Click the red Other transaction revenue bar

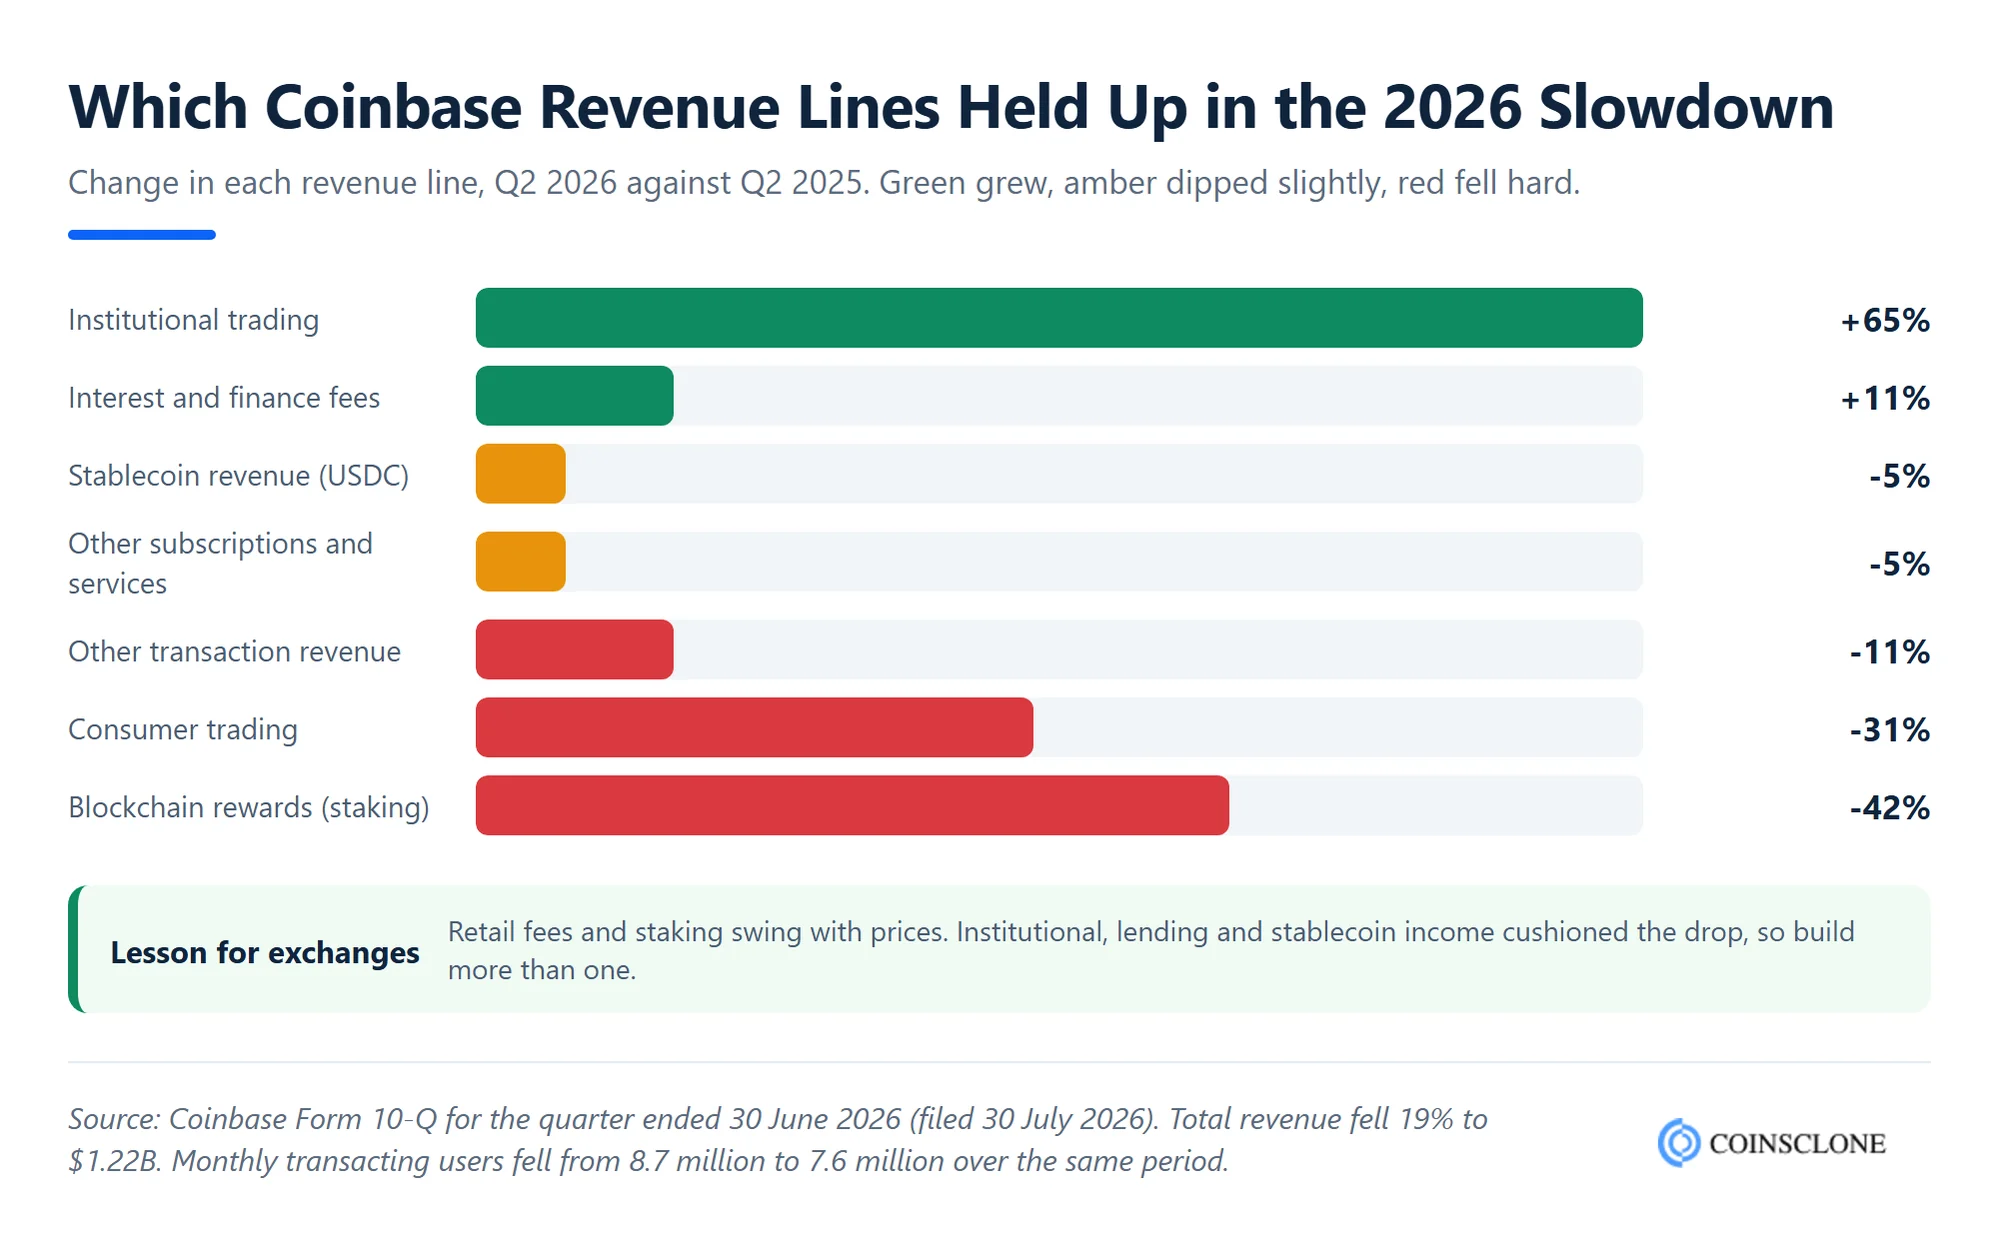coord(575,650)
